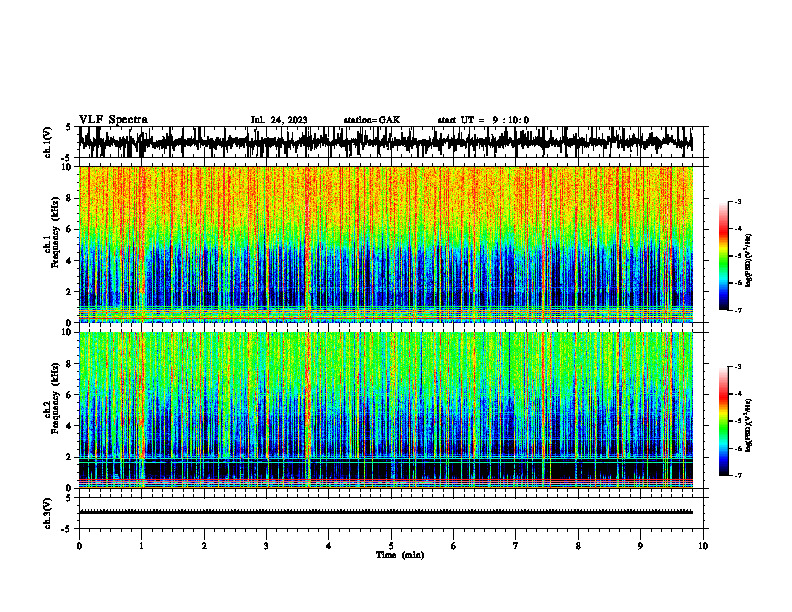The height and width of the screenshot is (612, 792).
Task: Click the station=GAK label
Action: (x=372, y=120)
